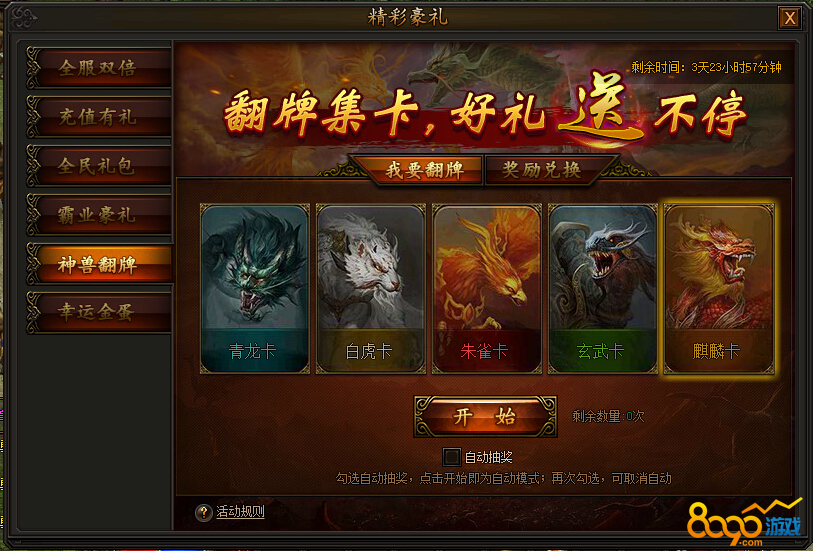
Task: Select the 我要翻牌 tab
Action: pos(425,170)
